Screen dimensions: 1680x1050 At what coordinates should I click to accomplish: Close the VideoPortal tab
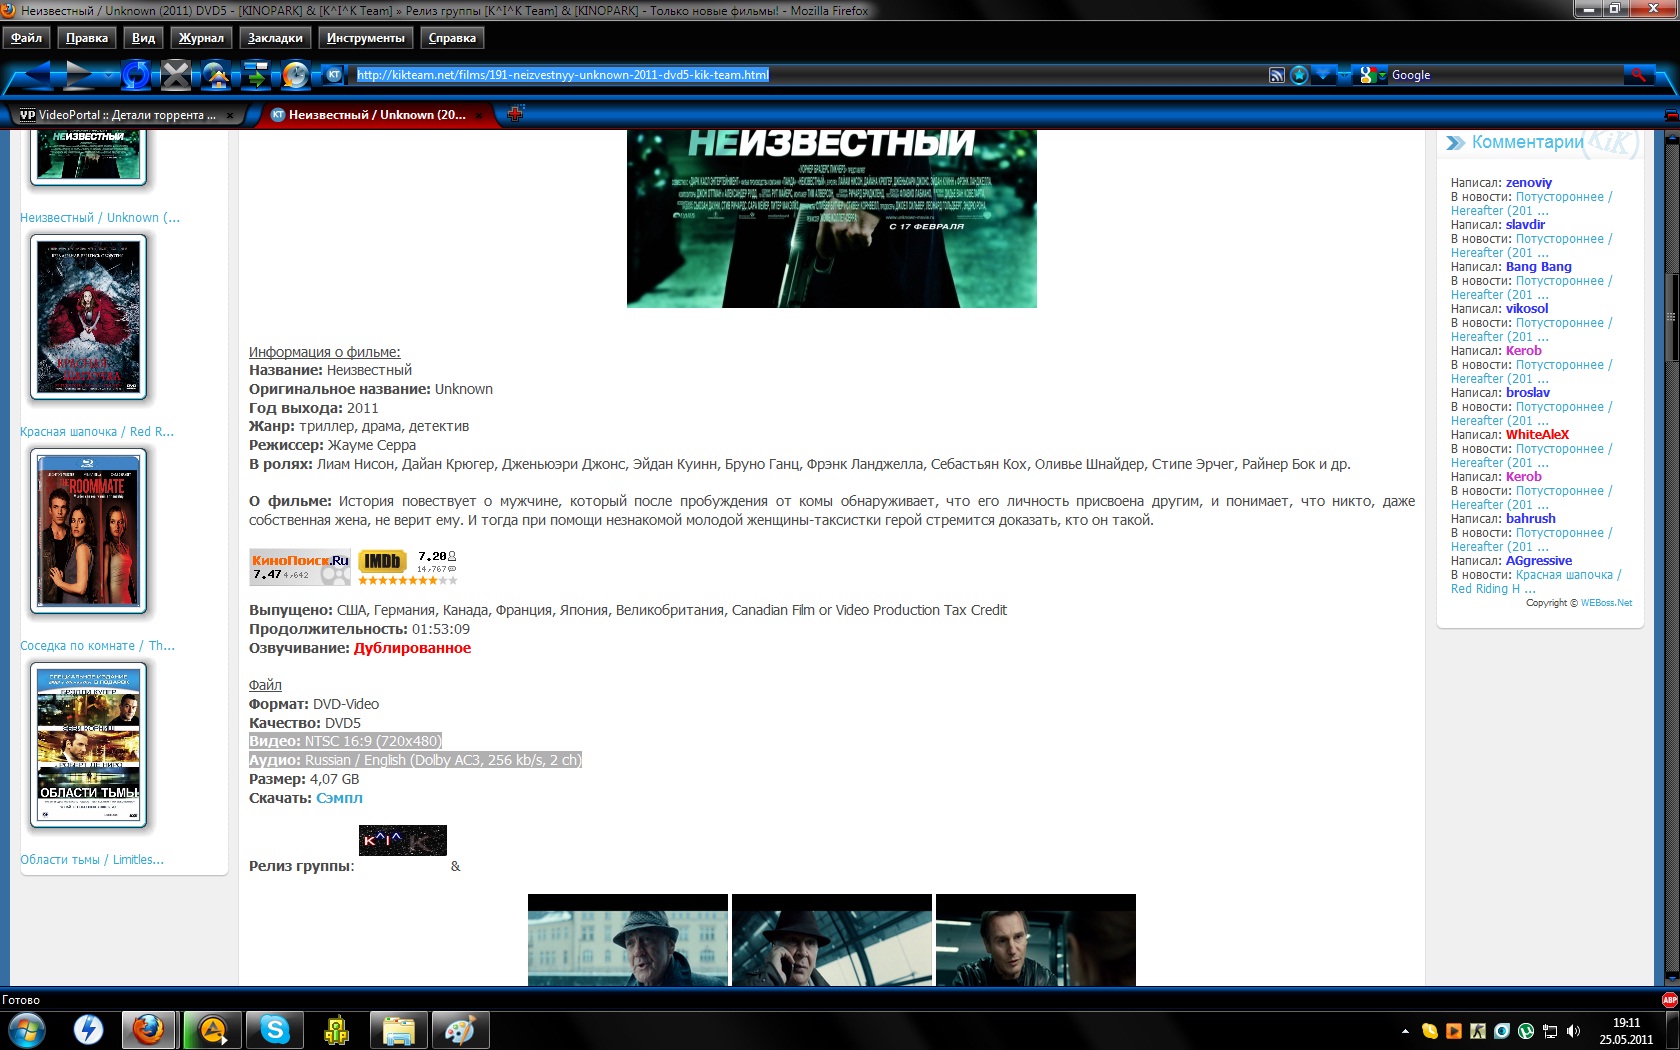coord(229,115)
